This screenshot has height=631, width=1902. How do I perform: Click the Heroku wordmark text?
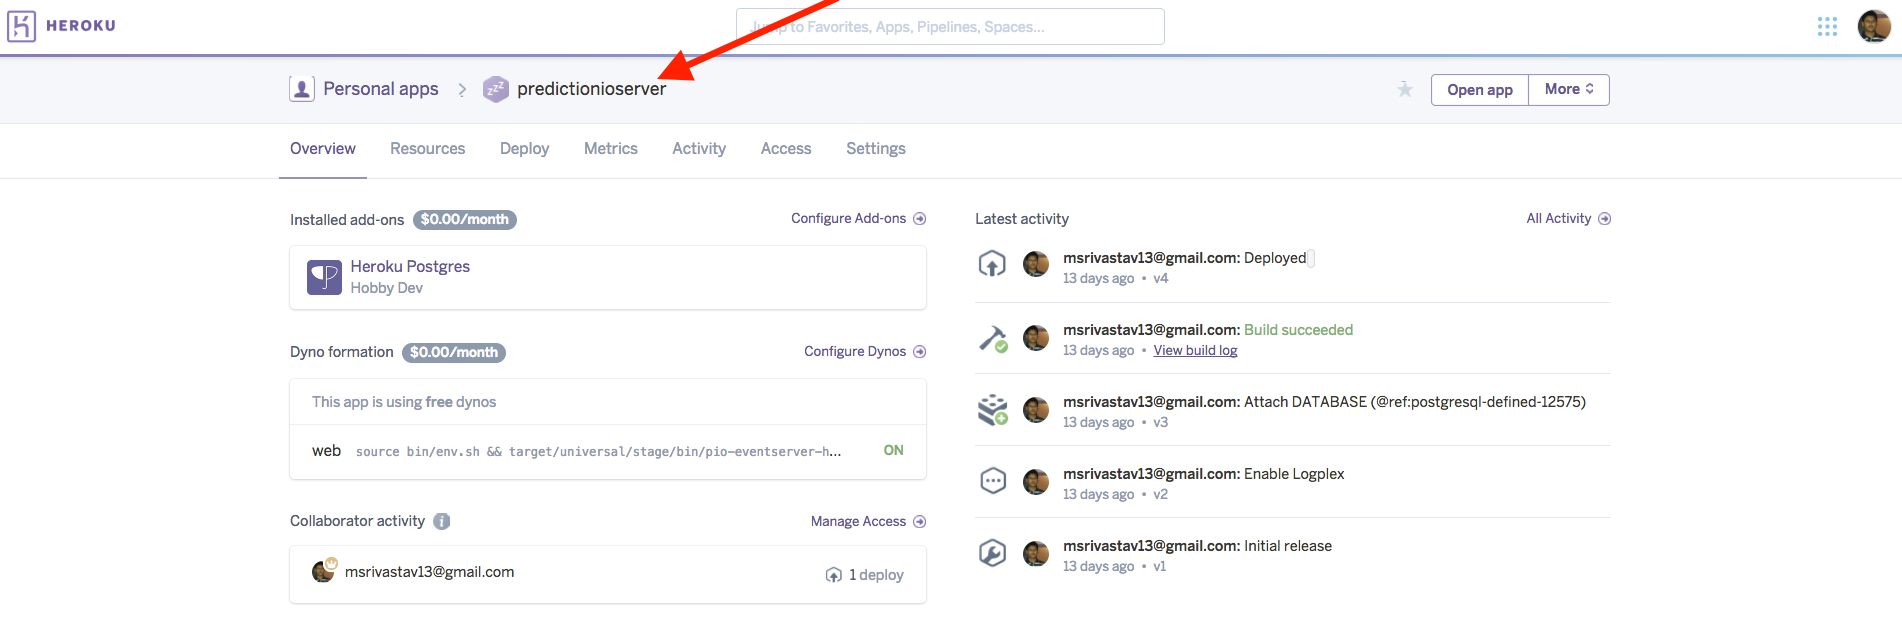(81, 26)
